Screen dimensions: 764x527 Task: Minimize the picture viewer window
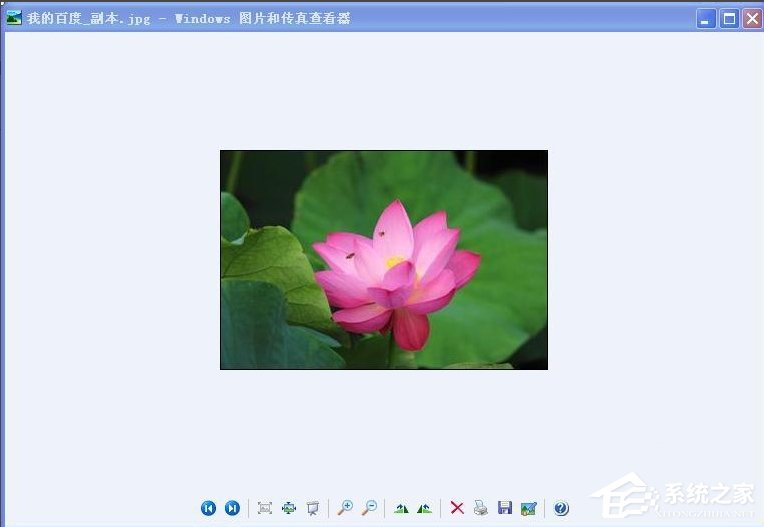706,18
